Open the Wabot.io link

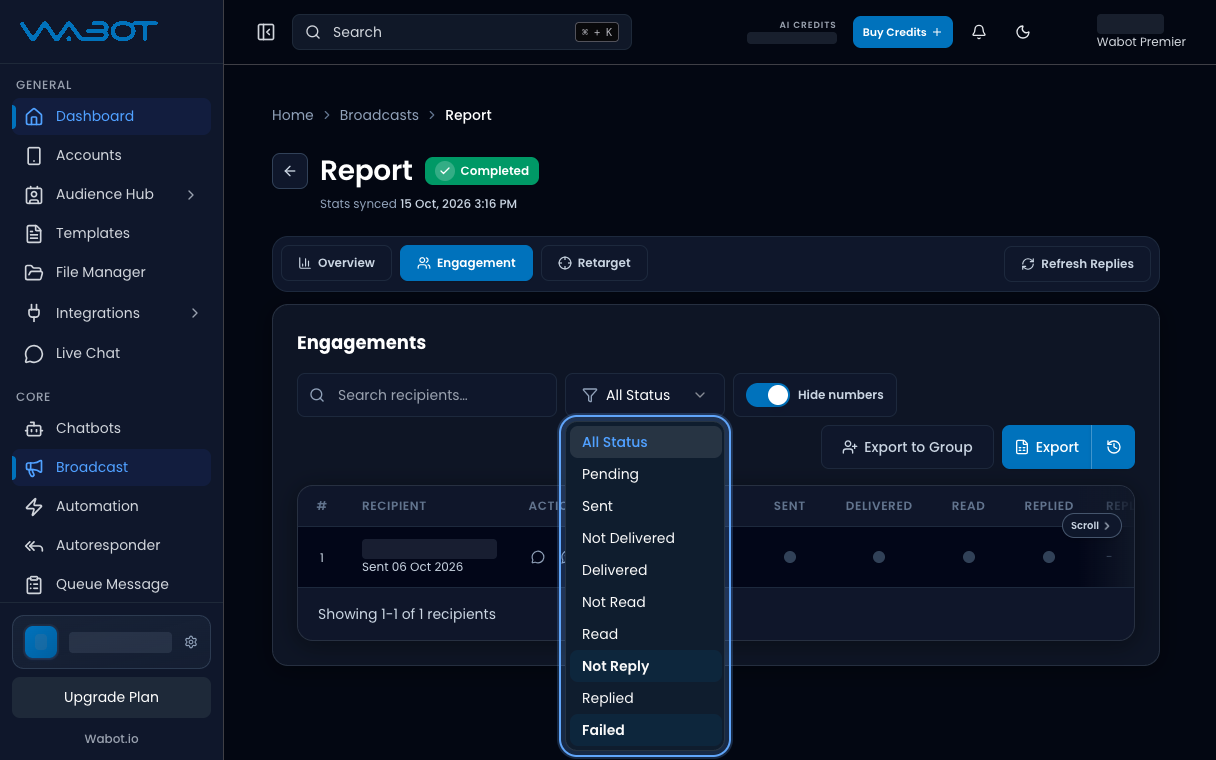pyautogui.click(x=111, y=739)
